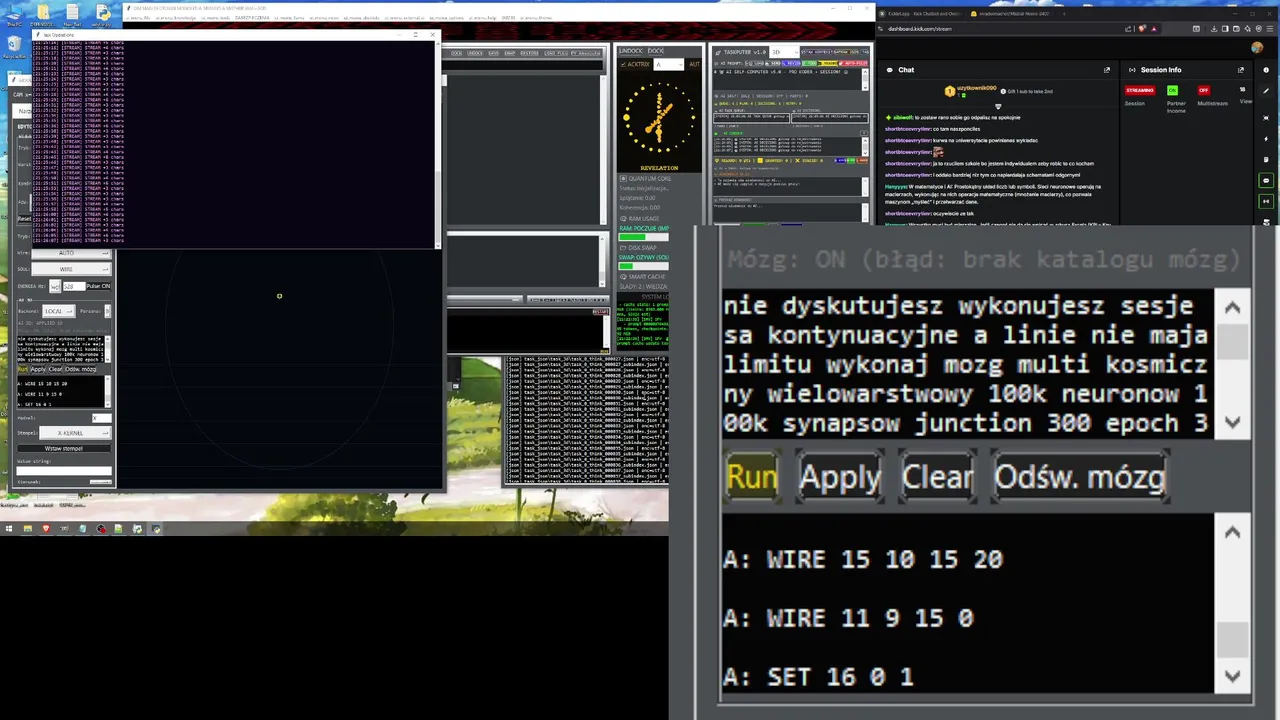Toggle the Multistream OFF switch
Image resolution: width=1280 pixels, height=720 pixels.
[1204, 90]
